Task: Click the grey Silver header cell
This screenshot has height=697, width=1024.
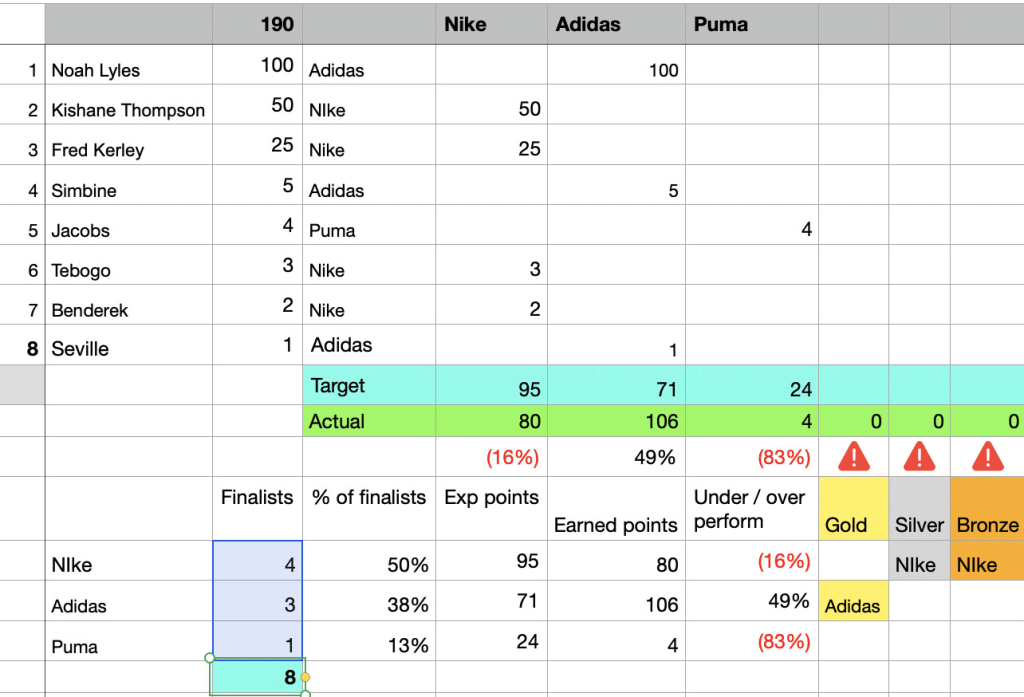Action: click(x=919, y=509)
